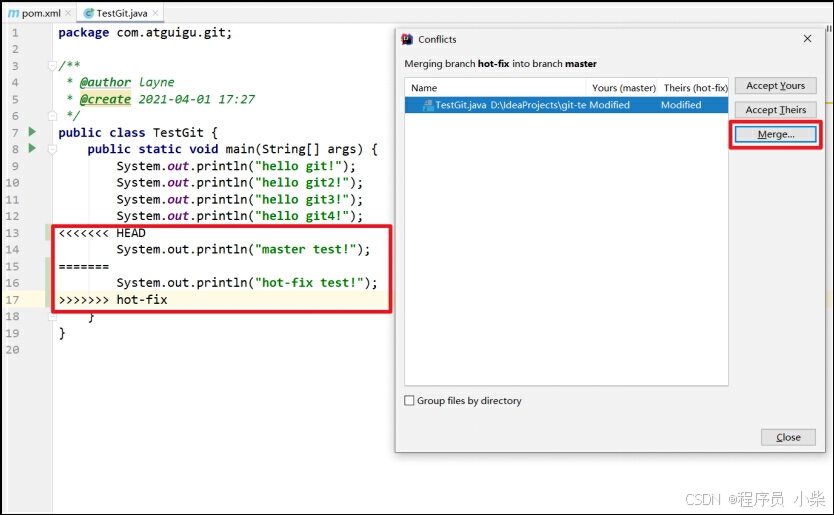
Task: Click Yours (master) column header
Action: pos(623,88)
